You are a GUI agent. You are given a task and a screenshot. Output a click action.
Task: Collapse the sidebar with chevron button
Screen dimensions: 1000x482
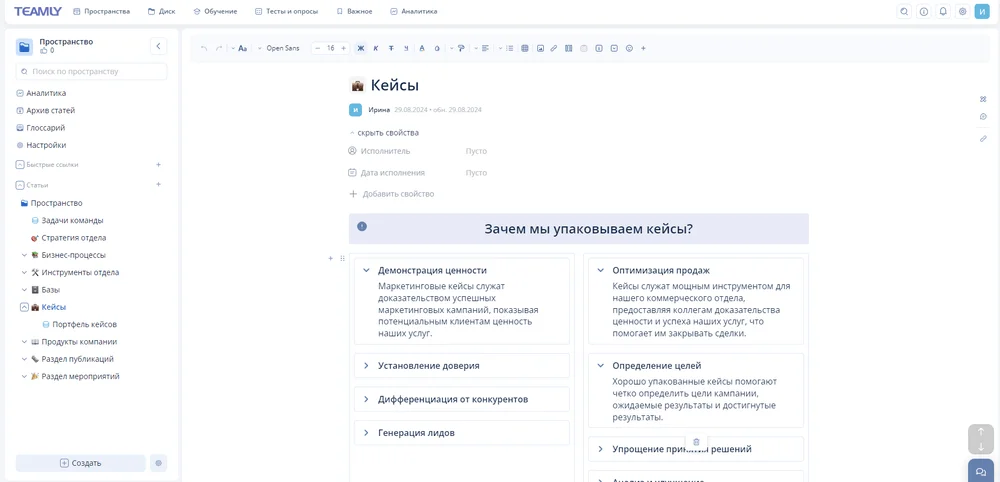tap(158, 46)
